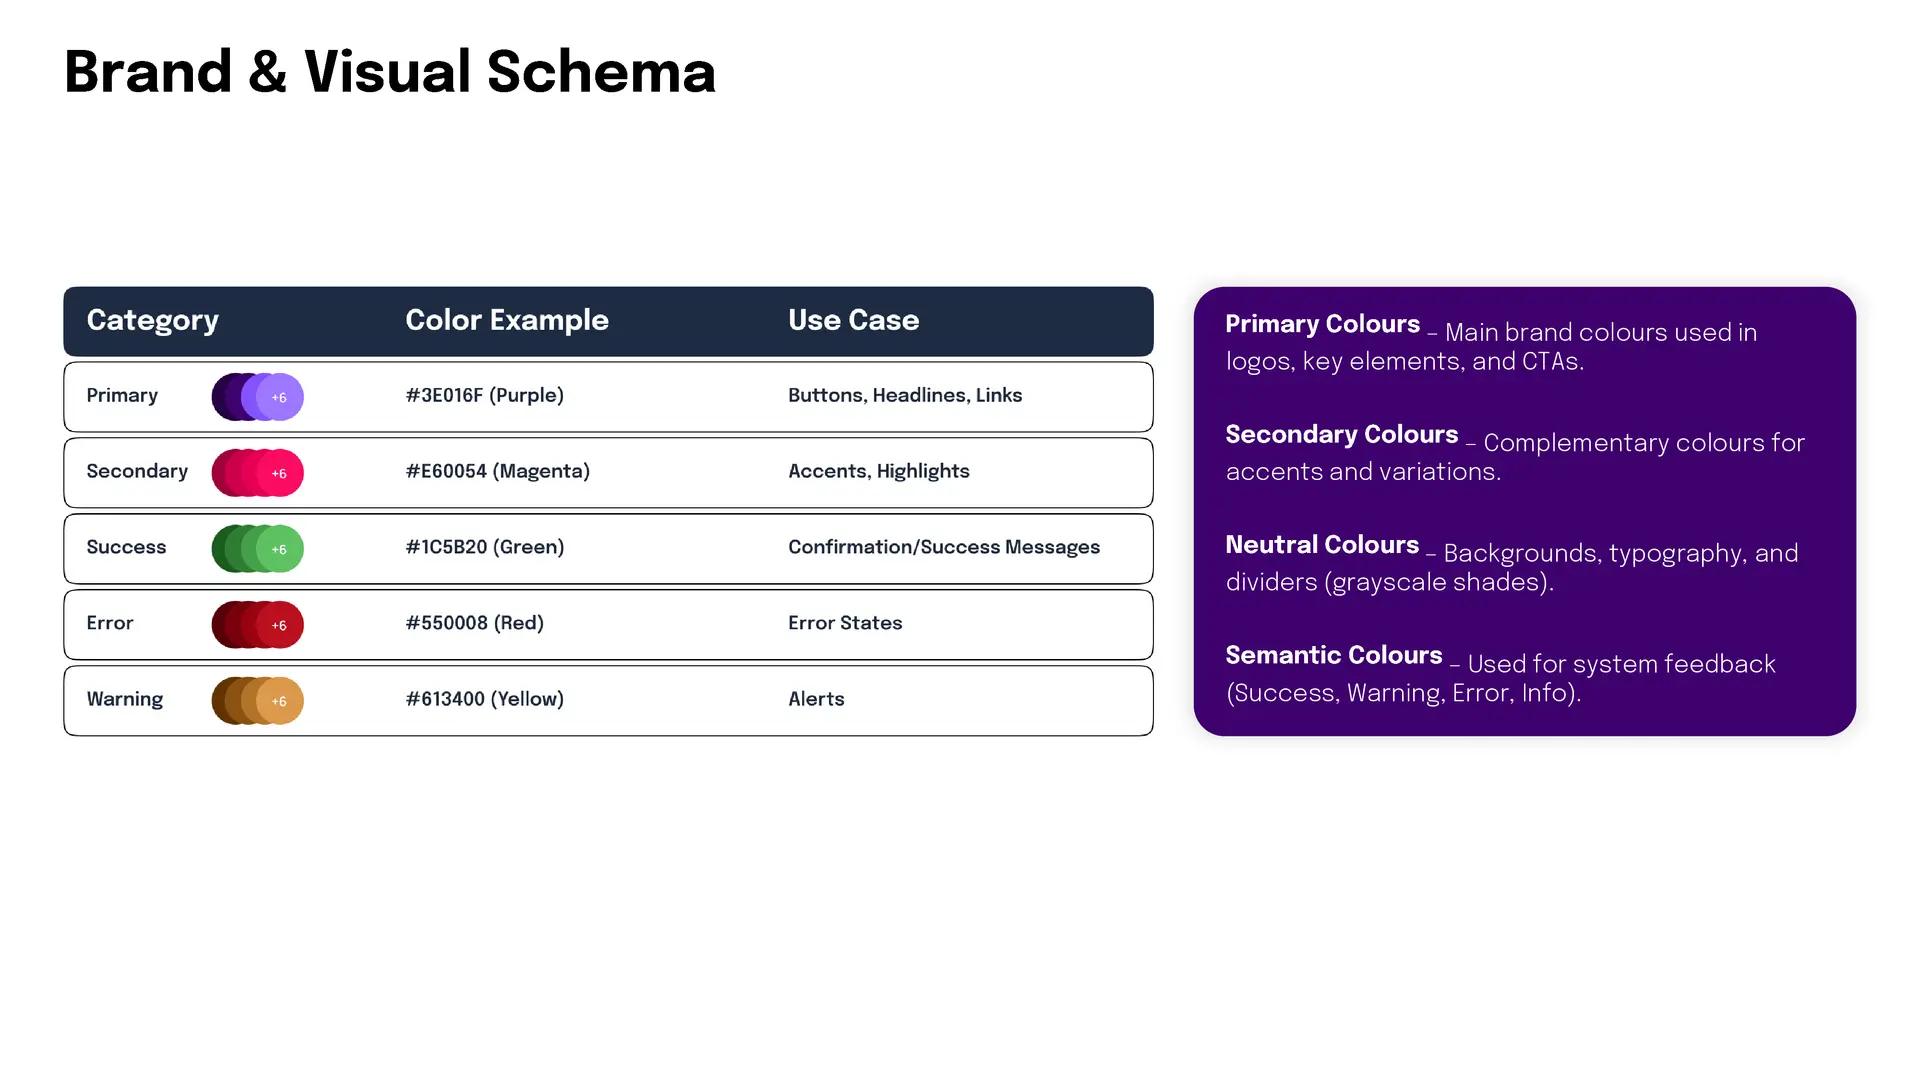
Task: Click the Primary Colours heading in purple panel
Action: [x=1322, y=324]
